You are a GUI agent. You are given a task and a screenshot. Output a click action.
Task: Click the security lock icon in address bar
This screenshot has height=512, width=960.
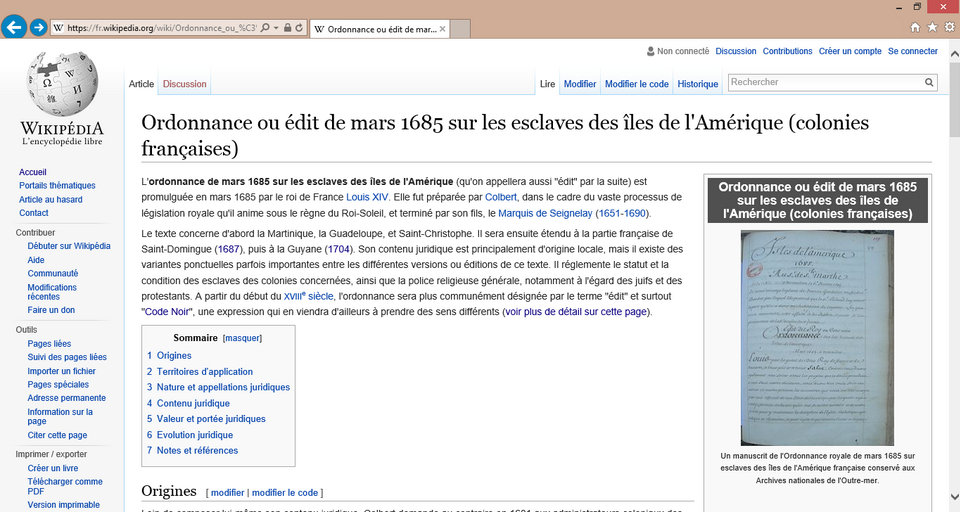coord(287,28)
